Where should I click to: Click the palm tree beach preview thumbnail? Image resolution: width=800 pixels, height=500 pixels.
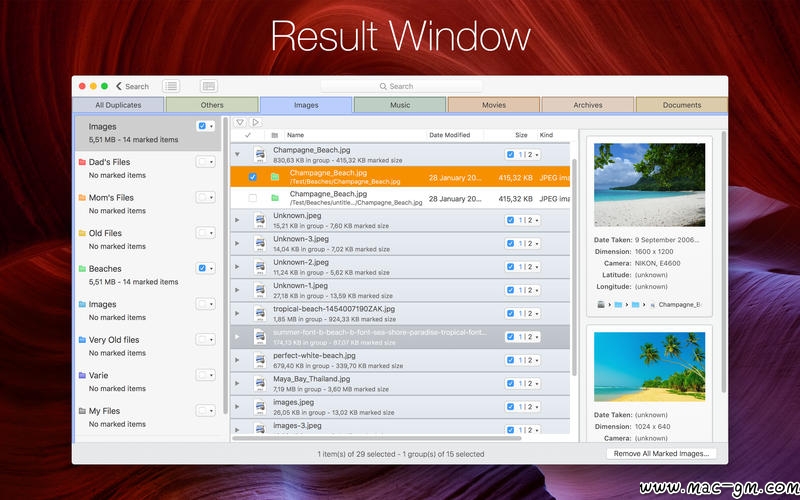[x=649, y=367]
